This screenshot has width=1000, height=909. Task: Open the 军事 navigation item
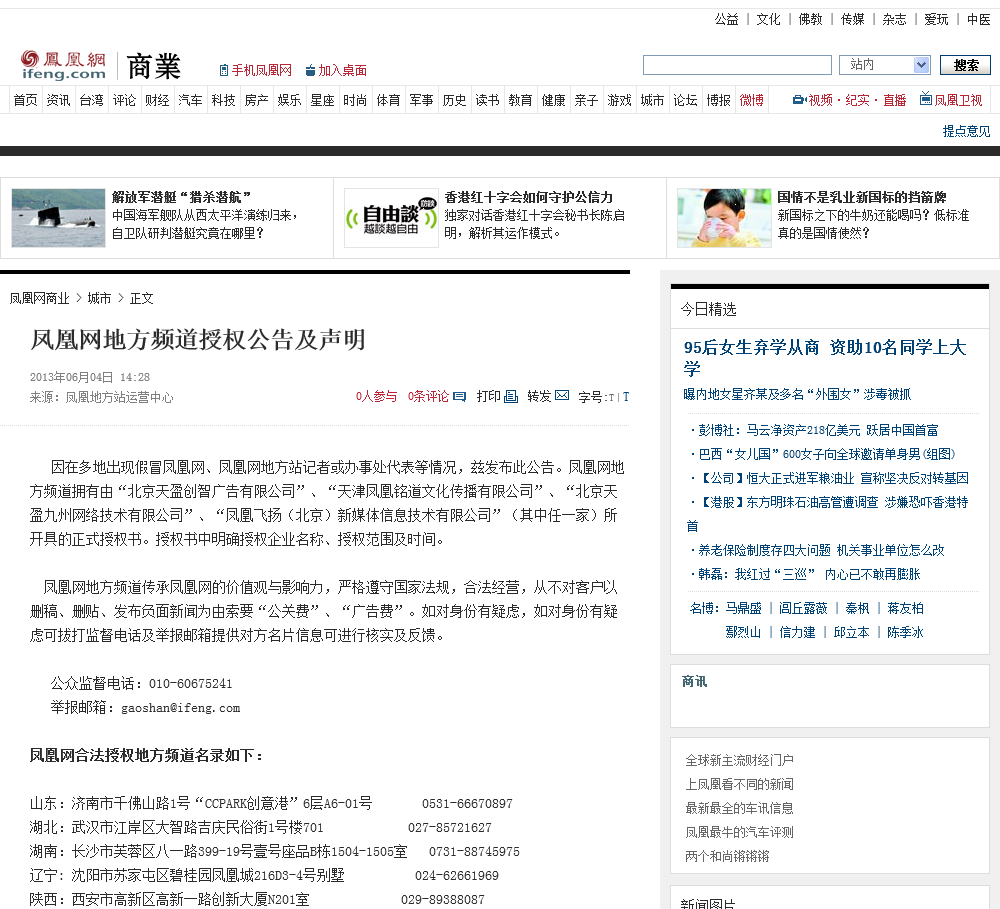(421, 100)
